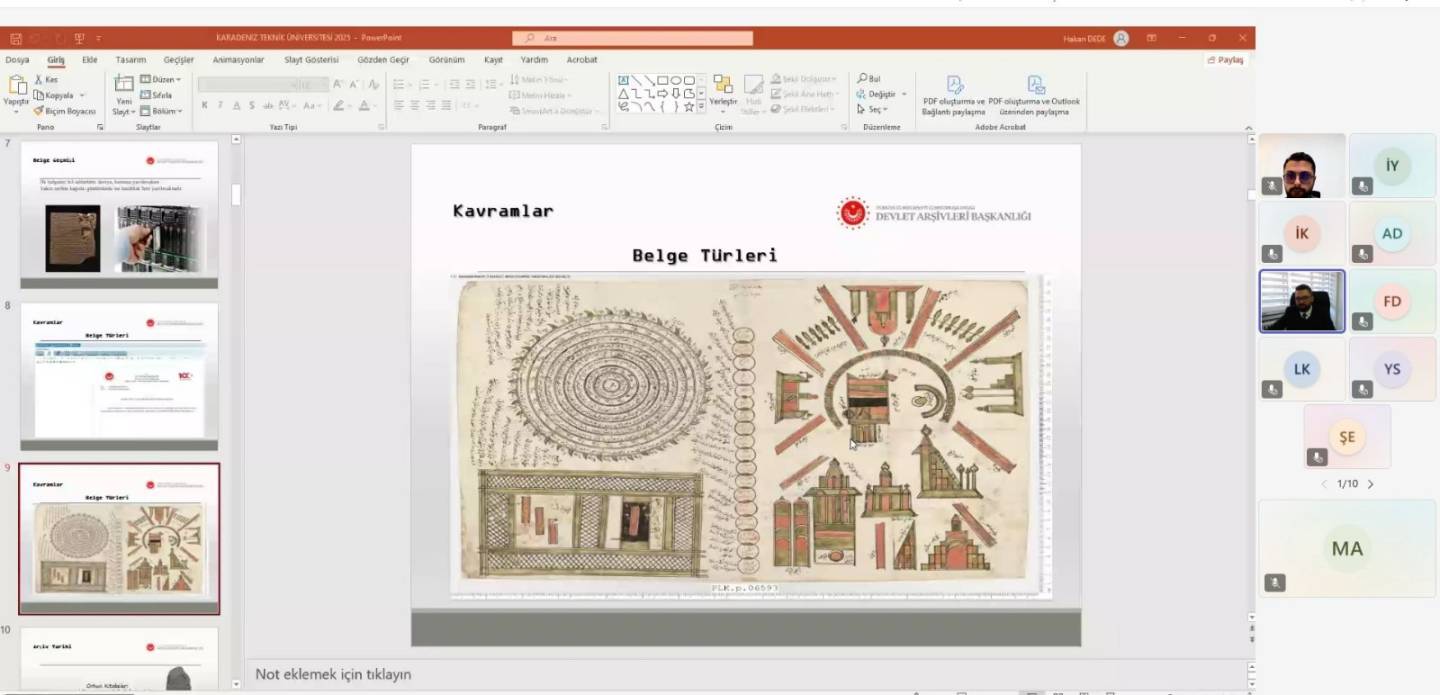Image resolution: width=1440 pixels, height=695 pixels.
Task: Open the Tasarım ribbon tab
Action: coord(130,60)
